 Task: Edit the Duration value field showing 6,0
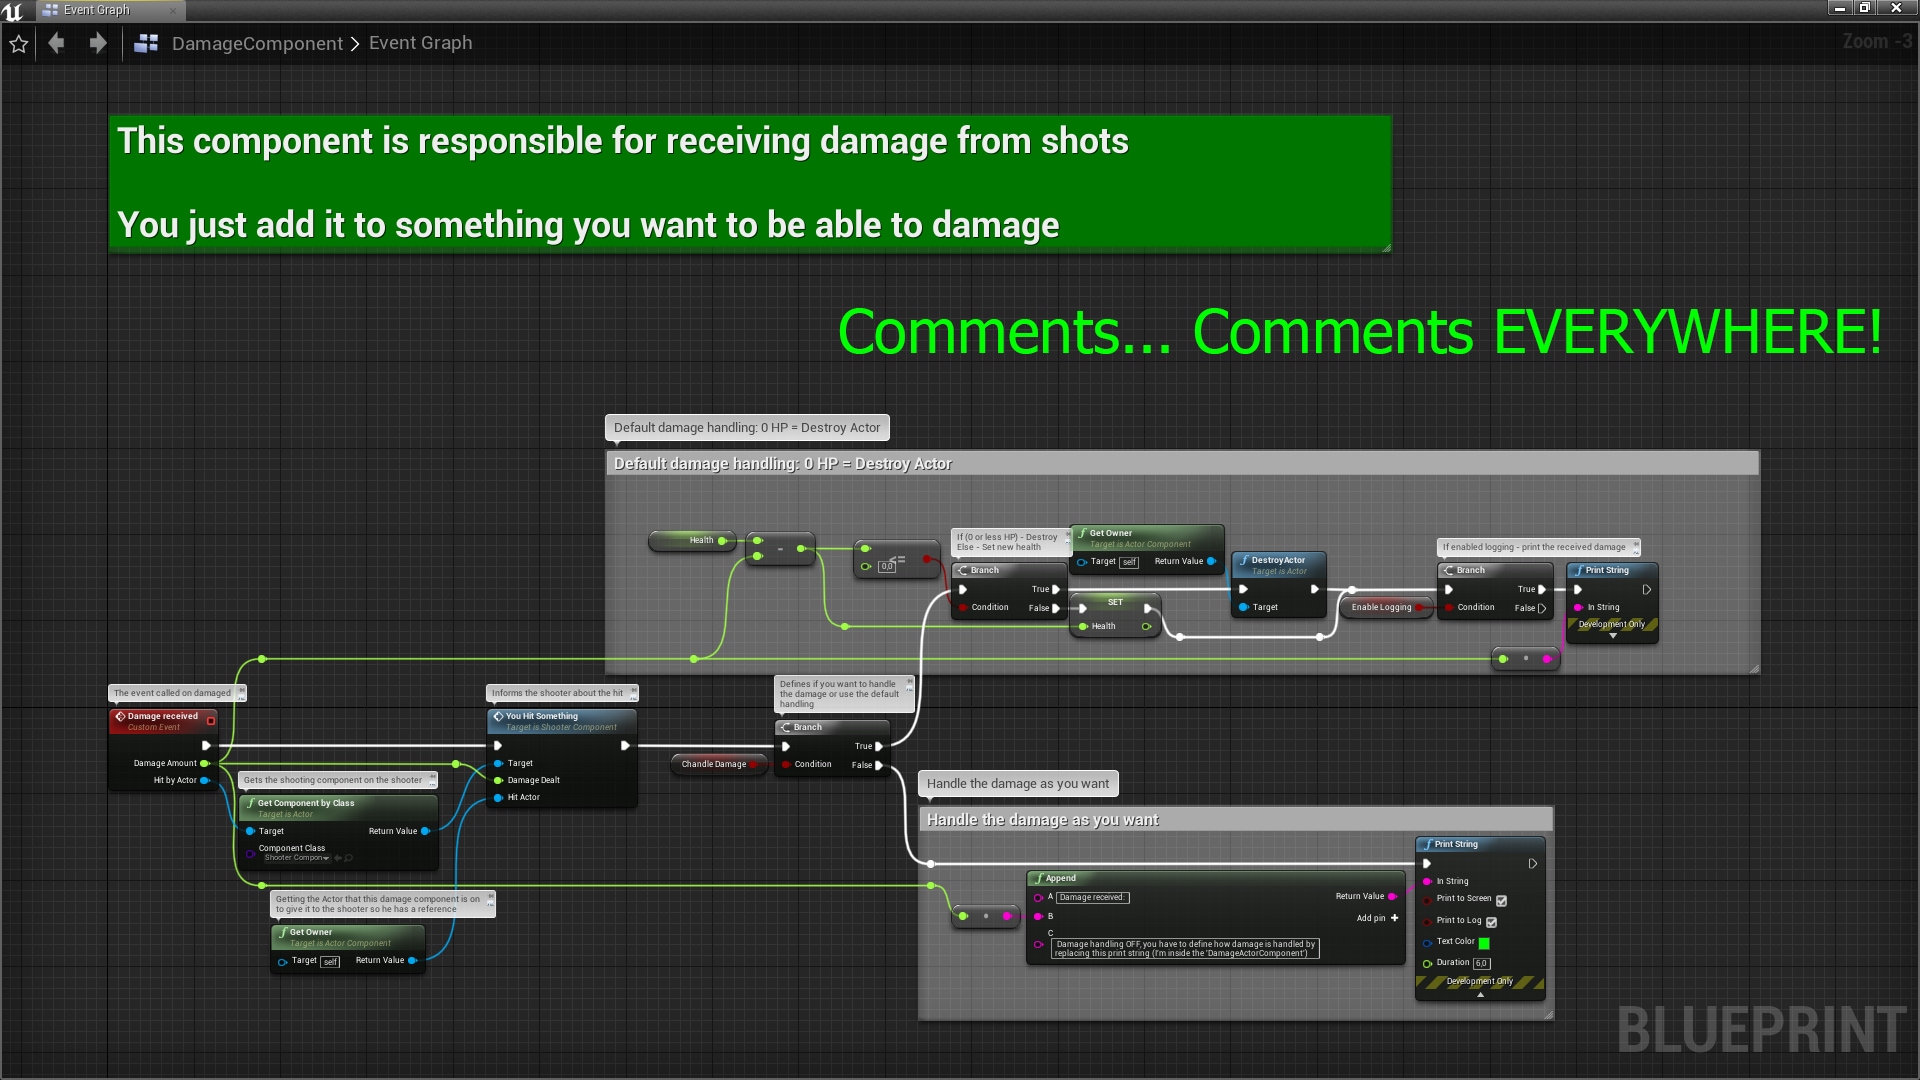(x=1482, y=963)
